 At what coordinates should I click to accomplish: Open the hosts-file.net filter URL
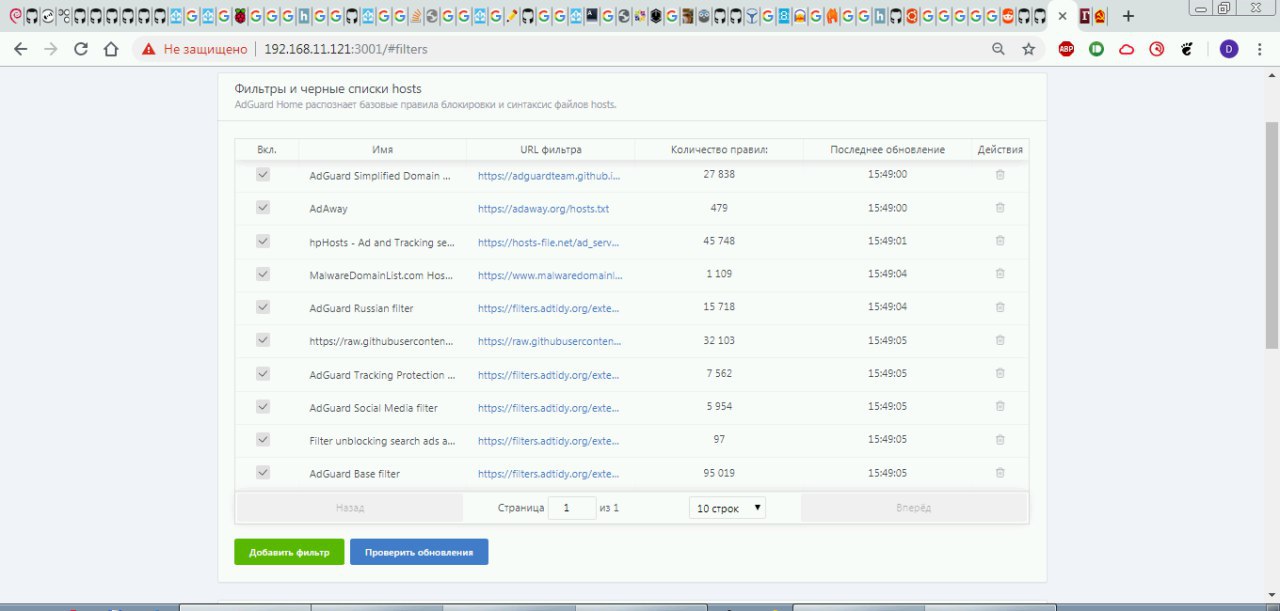(x=549, y=242)
